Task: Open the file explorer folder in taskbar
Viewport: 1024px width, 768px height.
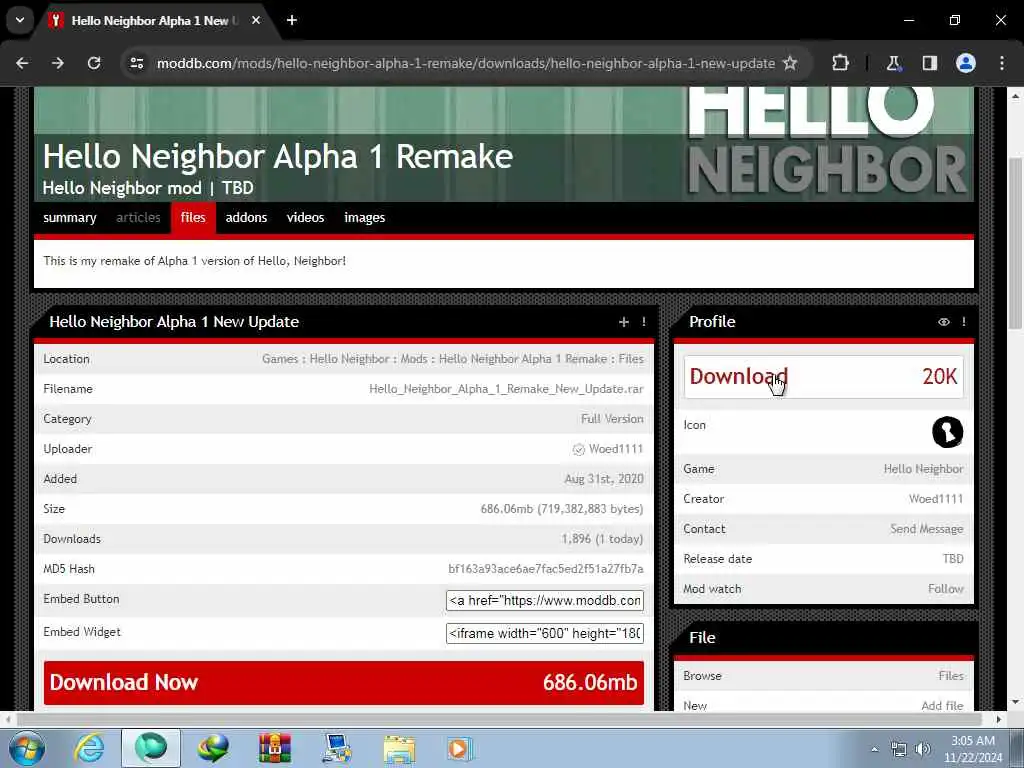Action: pos(399,748)
